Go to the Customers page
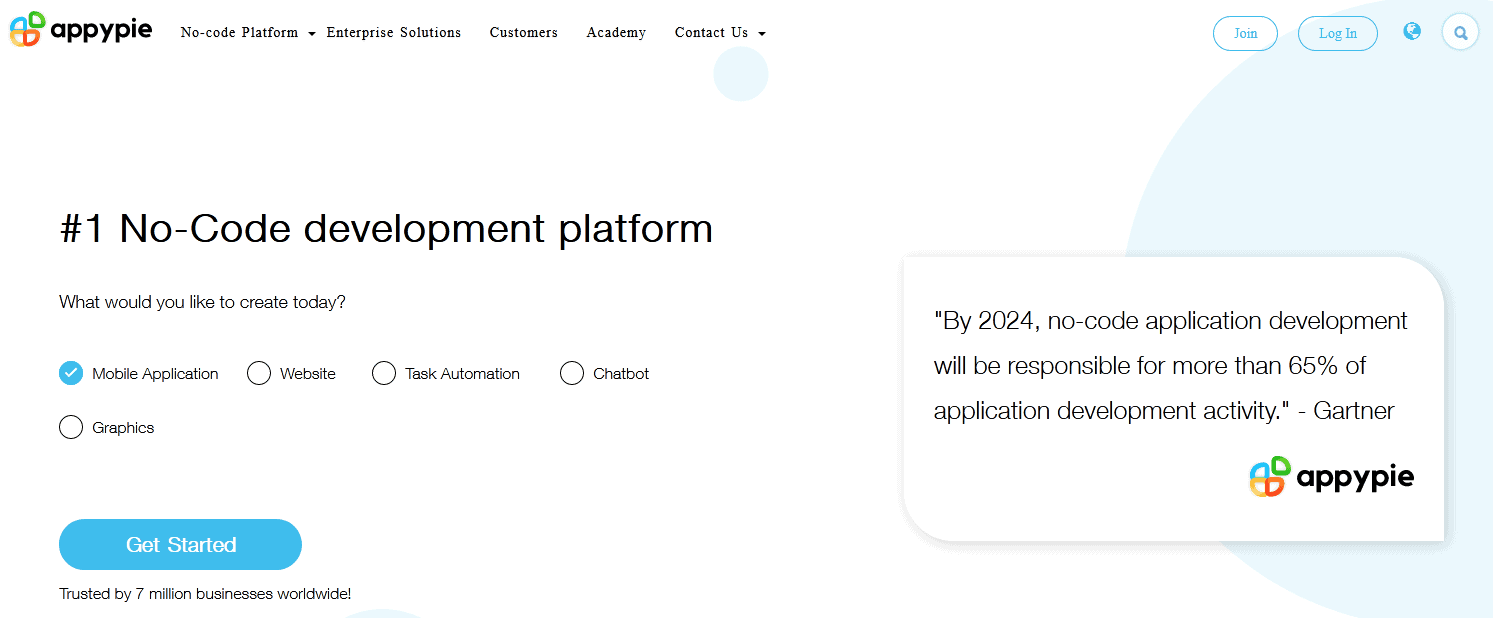Viewport: 1493px width, 618px height. [524, 33]
